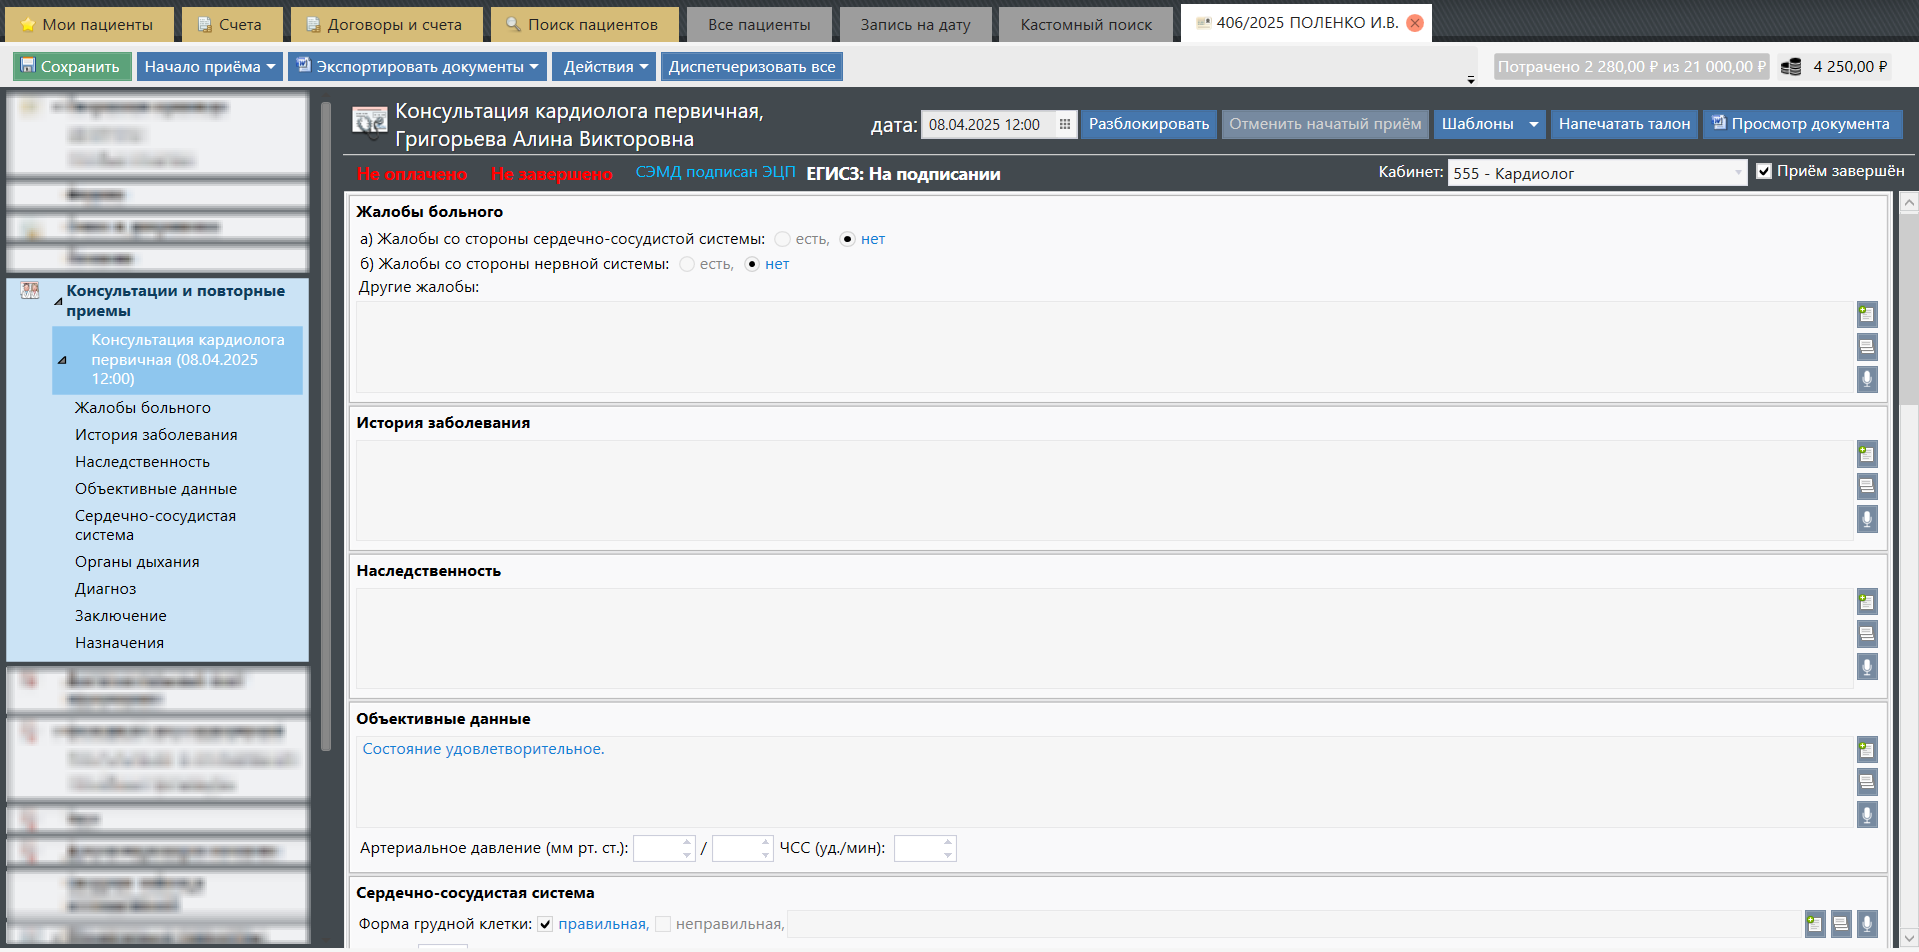Screen dimensions: 1919x952
Task: Expand the Шаблоны dropdown
Action: [x=1533, y=124]
